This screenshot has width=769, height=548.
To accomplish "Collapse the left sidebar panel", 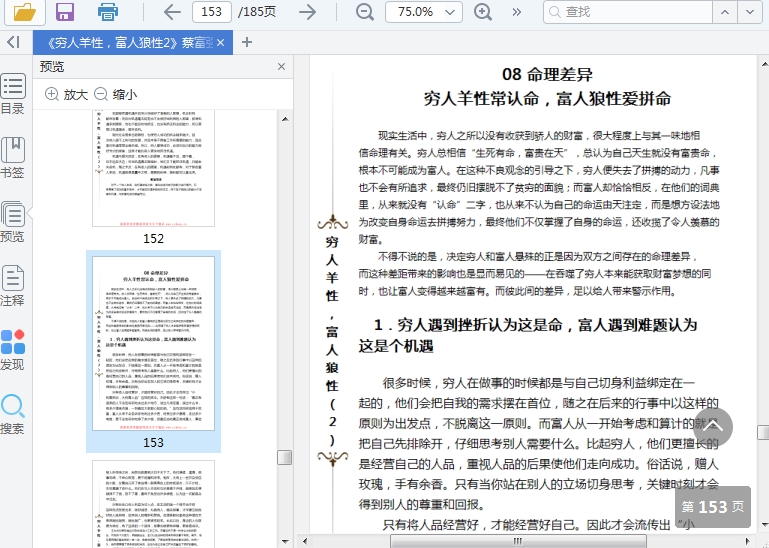I will point(13,42).
